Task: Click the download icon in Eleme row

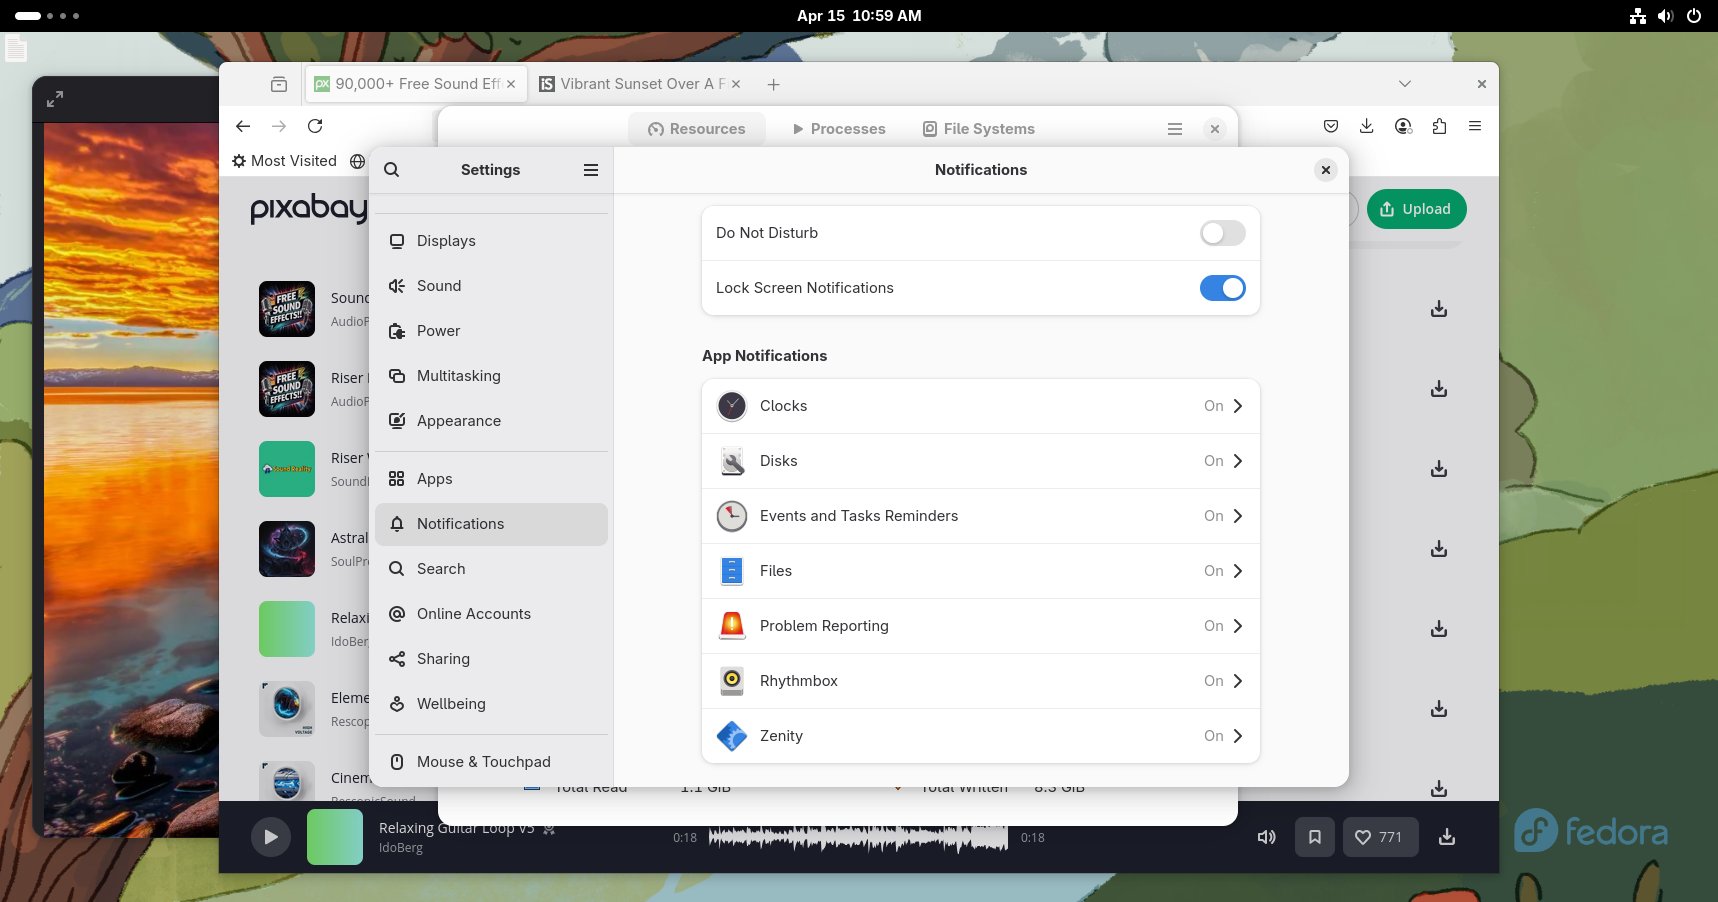Action: (1439, 709)
